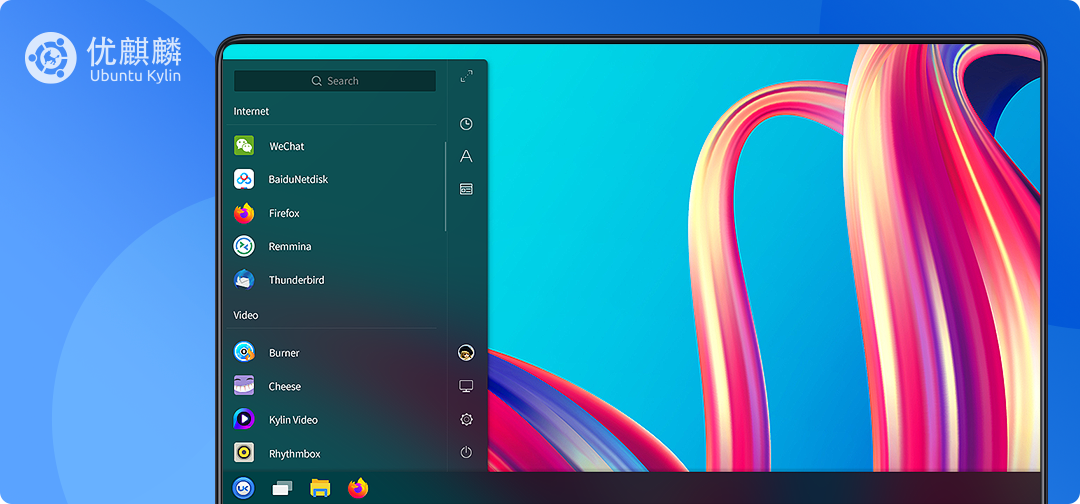1080x504 pixels.
Task: Open the file manager from the taskbar
Action: 320,488
